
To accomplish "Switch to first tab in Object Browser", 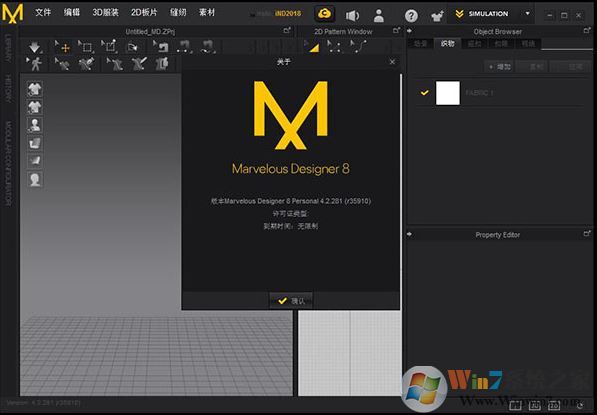I will [420, 44].
